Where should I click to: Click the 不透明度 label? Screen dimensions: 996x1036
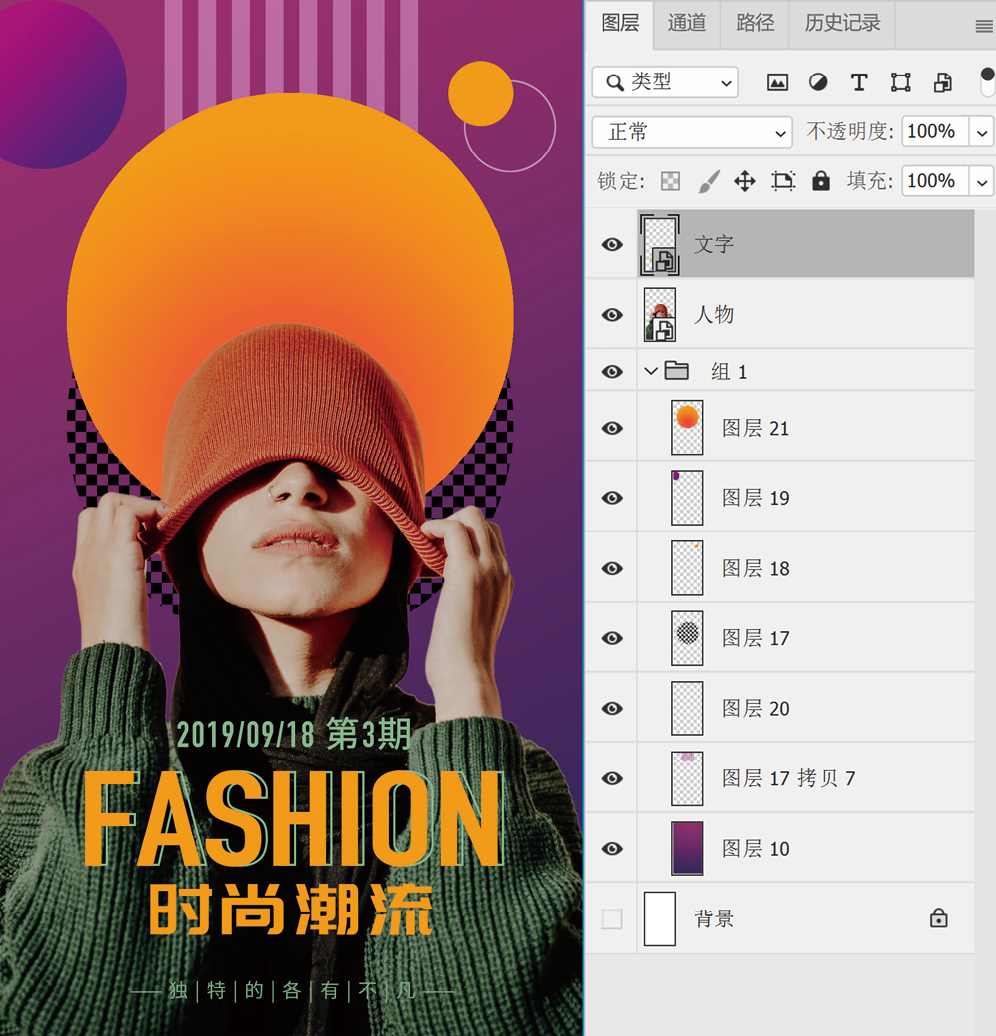coord(850,131)
